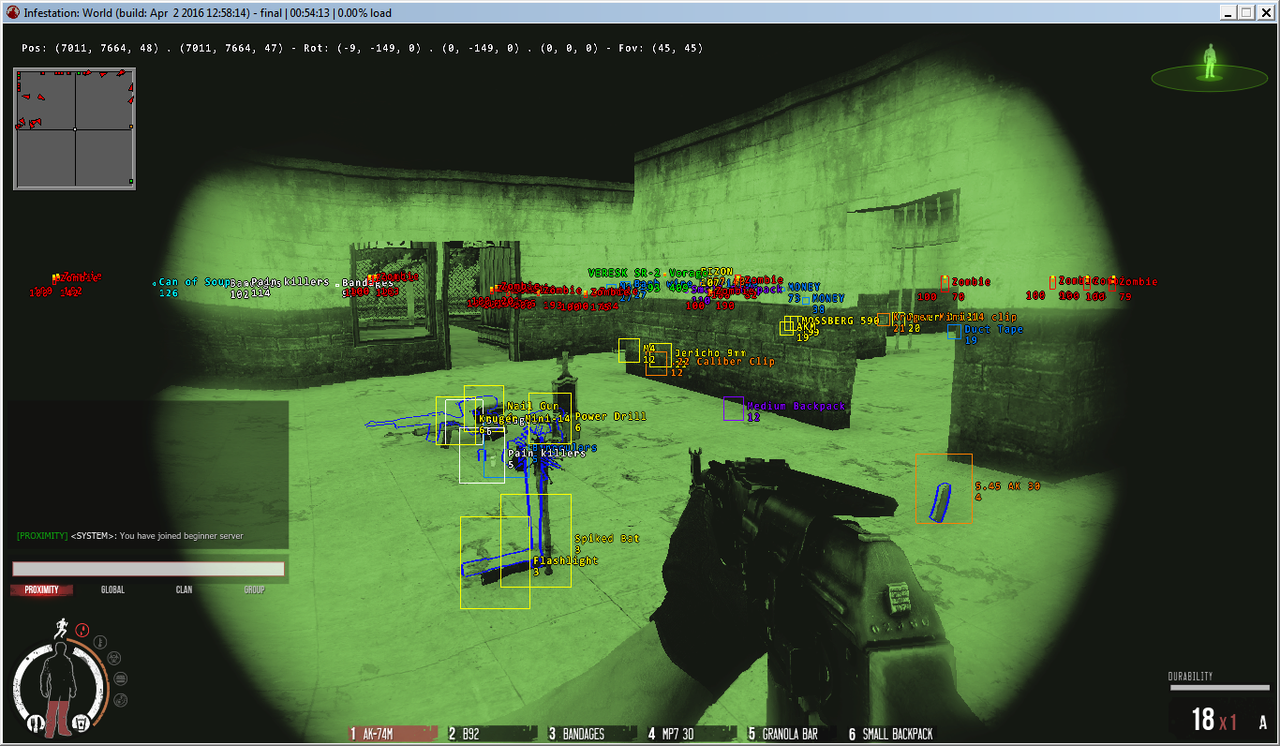Click the Duct Tape item label
The height and width of the screenshot is (746, 1280).
coord(994,330)
